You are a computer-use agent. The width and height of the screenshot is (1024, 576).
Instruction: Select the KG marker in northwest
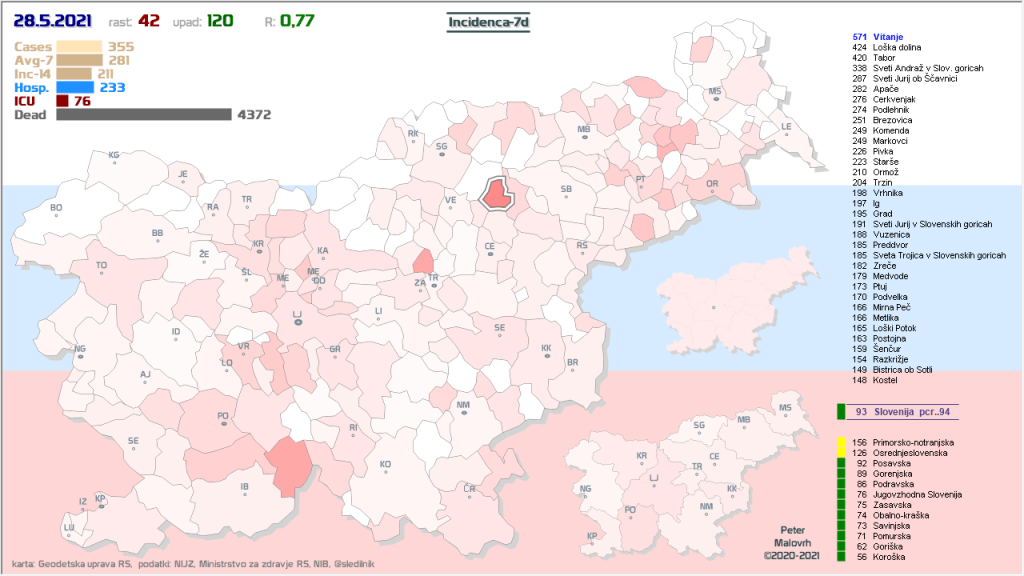(114, 157)
